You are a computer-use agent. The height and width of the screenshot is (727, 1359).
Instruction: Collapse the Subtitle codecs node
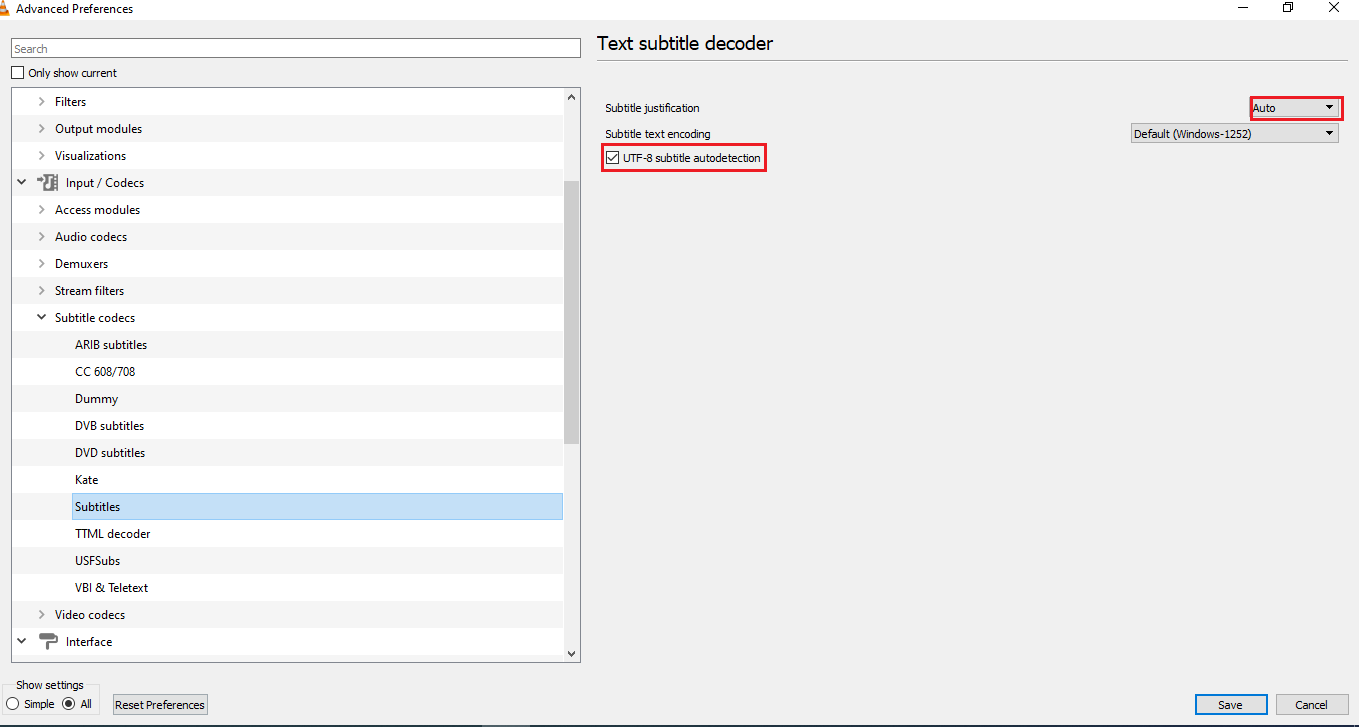point(41,318)
